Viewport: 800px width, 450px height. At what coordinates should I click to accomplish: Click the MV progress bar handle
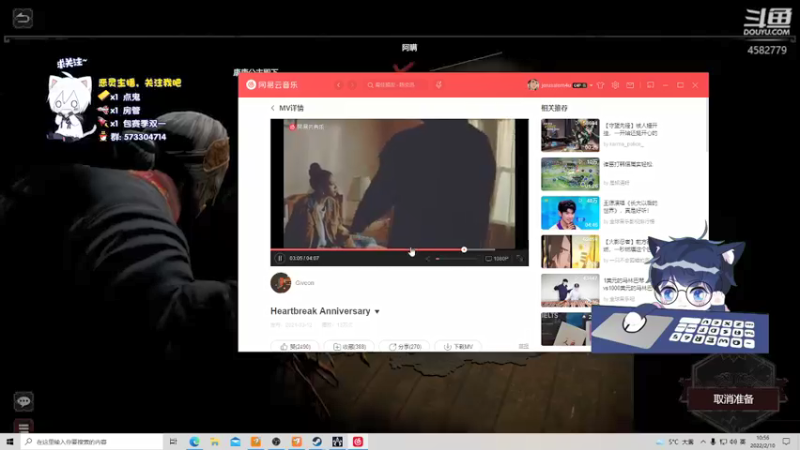(464, 249)
